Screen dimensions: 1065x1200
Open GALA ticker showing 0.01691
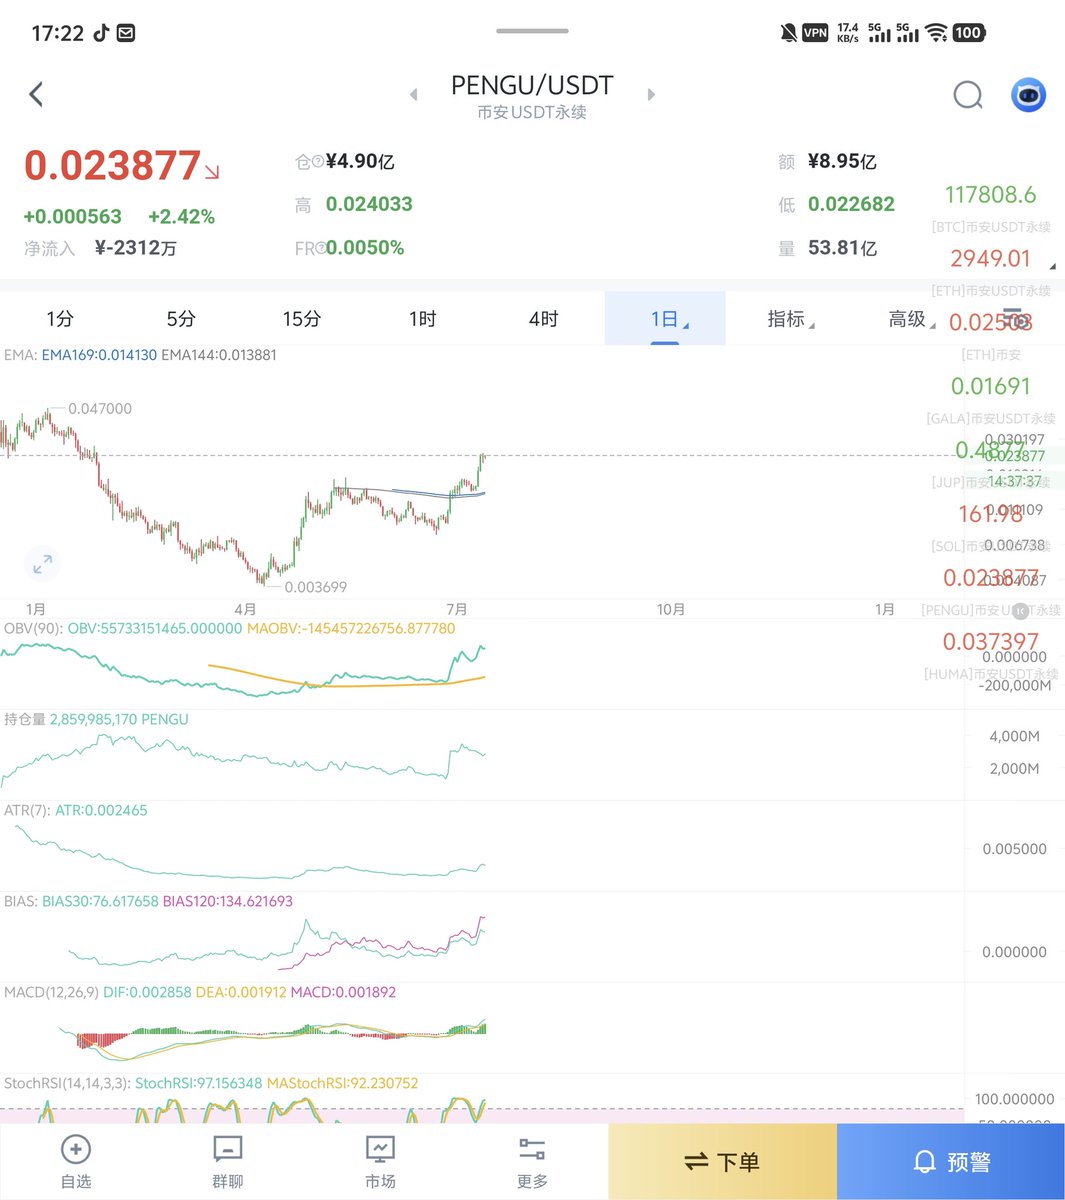(x=990, y=386)
